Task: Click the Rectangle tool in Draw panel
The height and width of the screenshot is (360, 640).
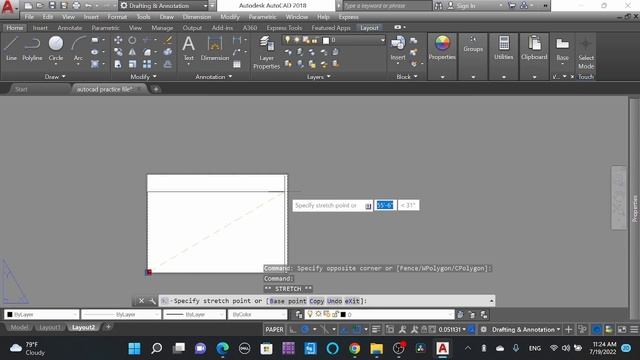Action: (95, 40)
